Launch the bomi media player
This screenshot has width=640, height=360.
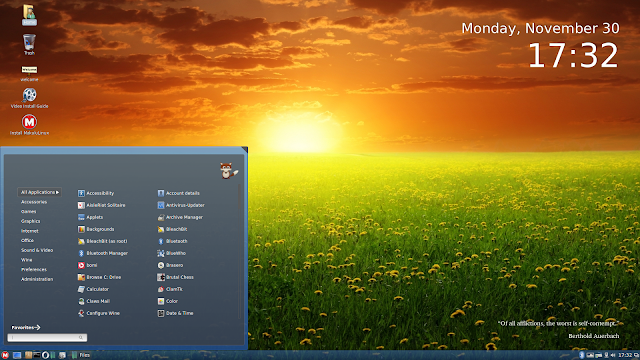click(x=87, y=265)
